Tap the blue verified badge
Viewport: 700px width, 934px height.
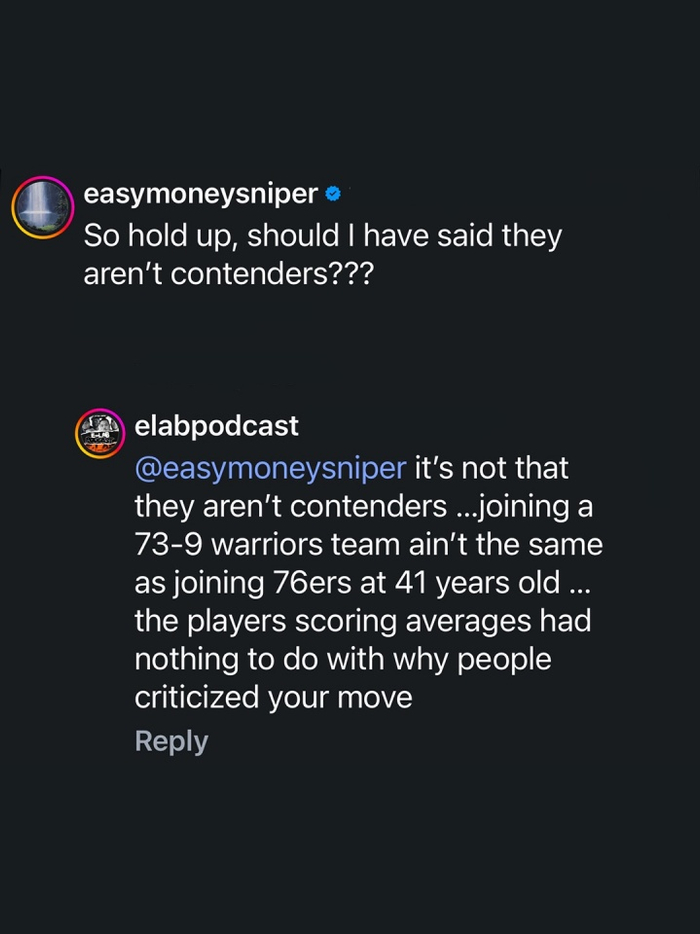334,194
